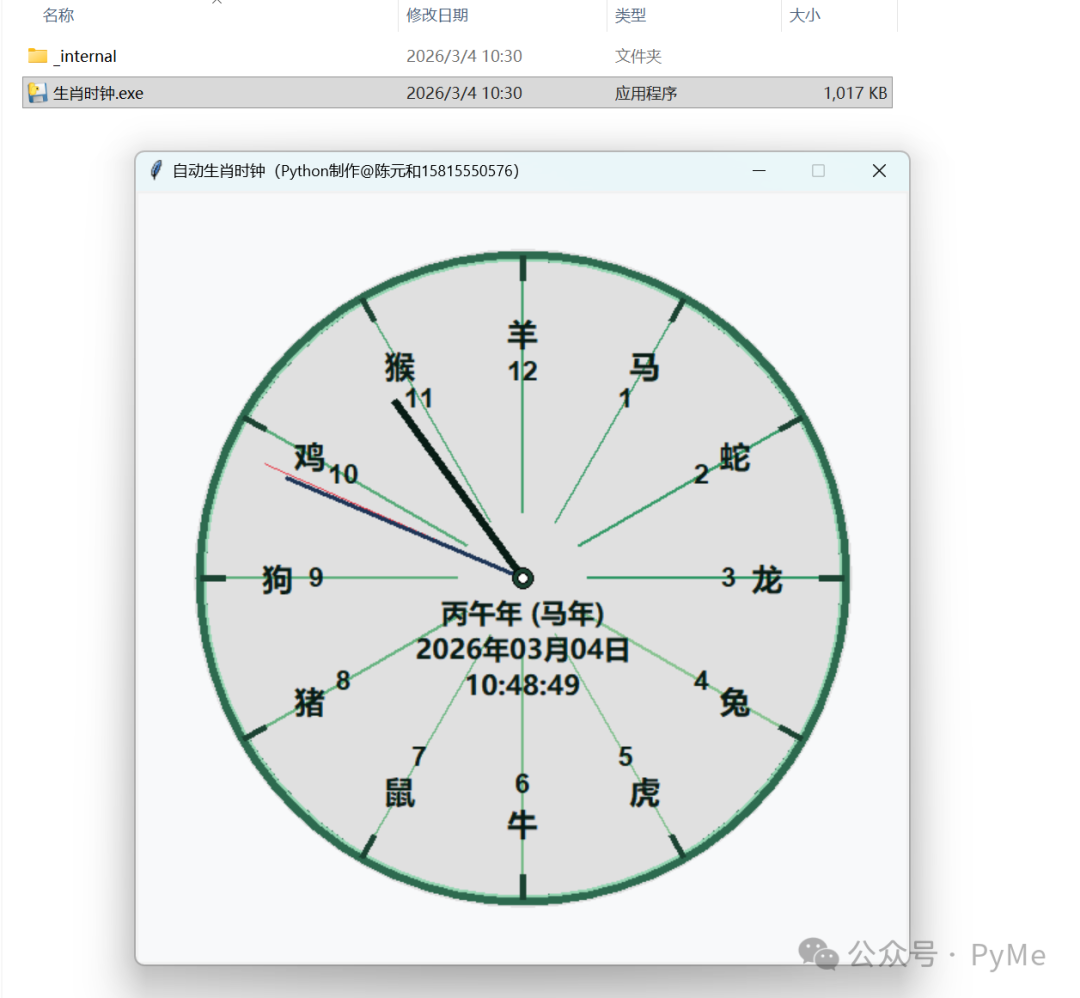Click the clock window title text

[x=346, y=171]
